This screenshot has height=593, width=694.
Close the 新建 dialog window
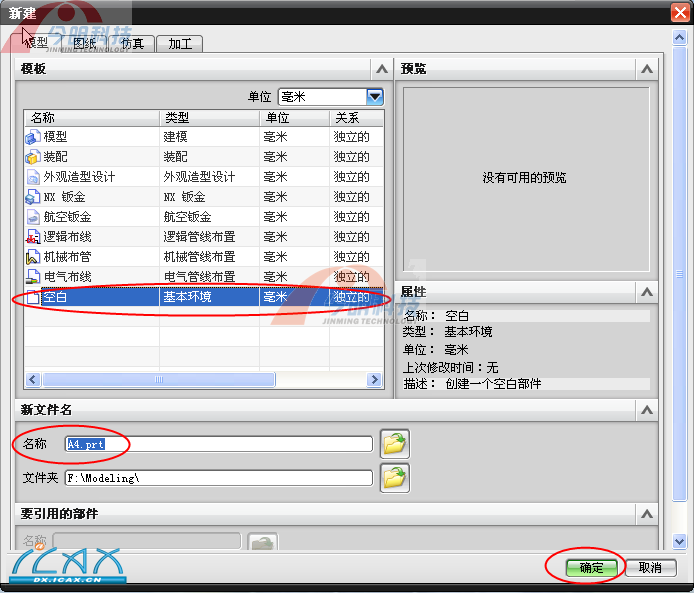click(x=681, y=12)
